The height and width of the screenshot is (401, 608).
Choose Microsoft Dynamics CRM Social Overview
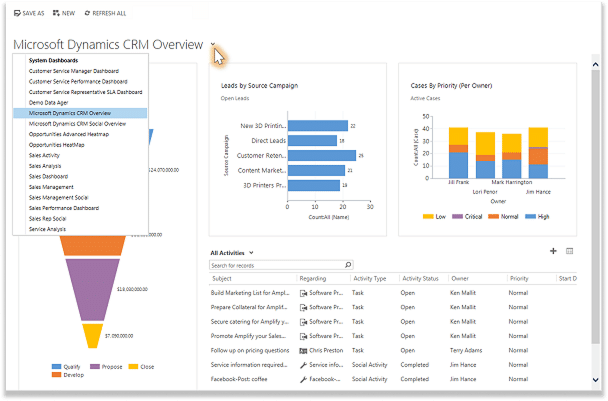[77, 124]
